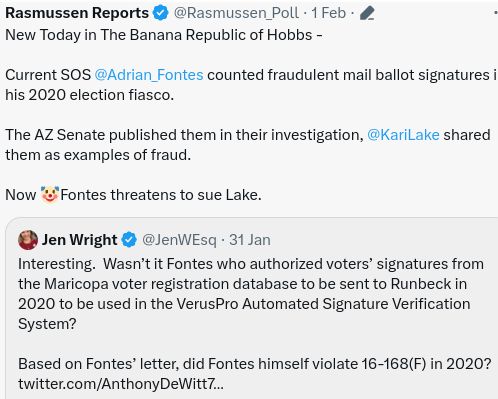Open Jen Wright's profile picture
Image resolution: width=498 pixels, height=399 pixels.
coord(28,240)
